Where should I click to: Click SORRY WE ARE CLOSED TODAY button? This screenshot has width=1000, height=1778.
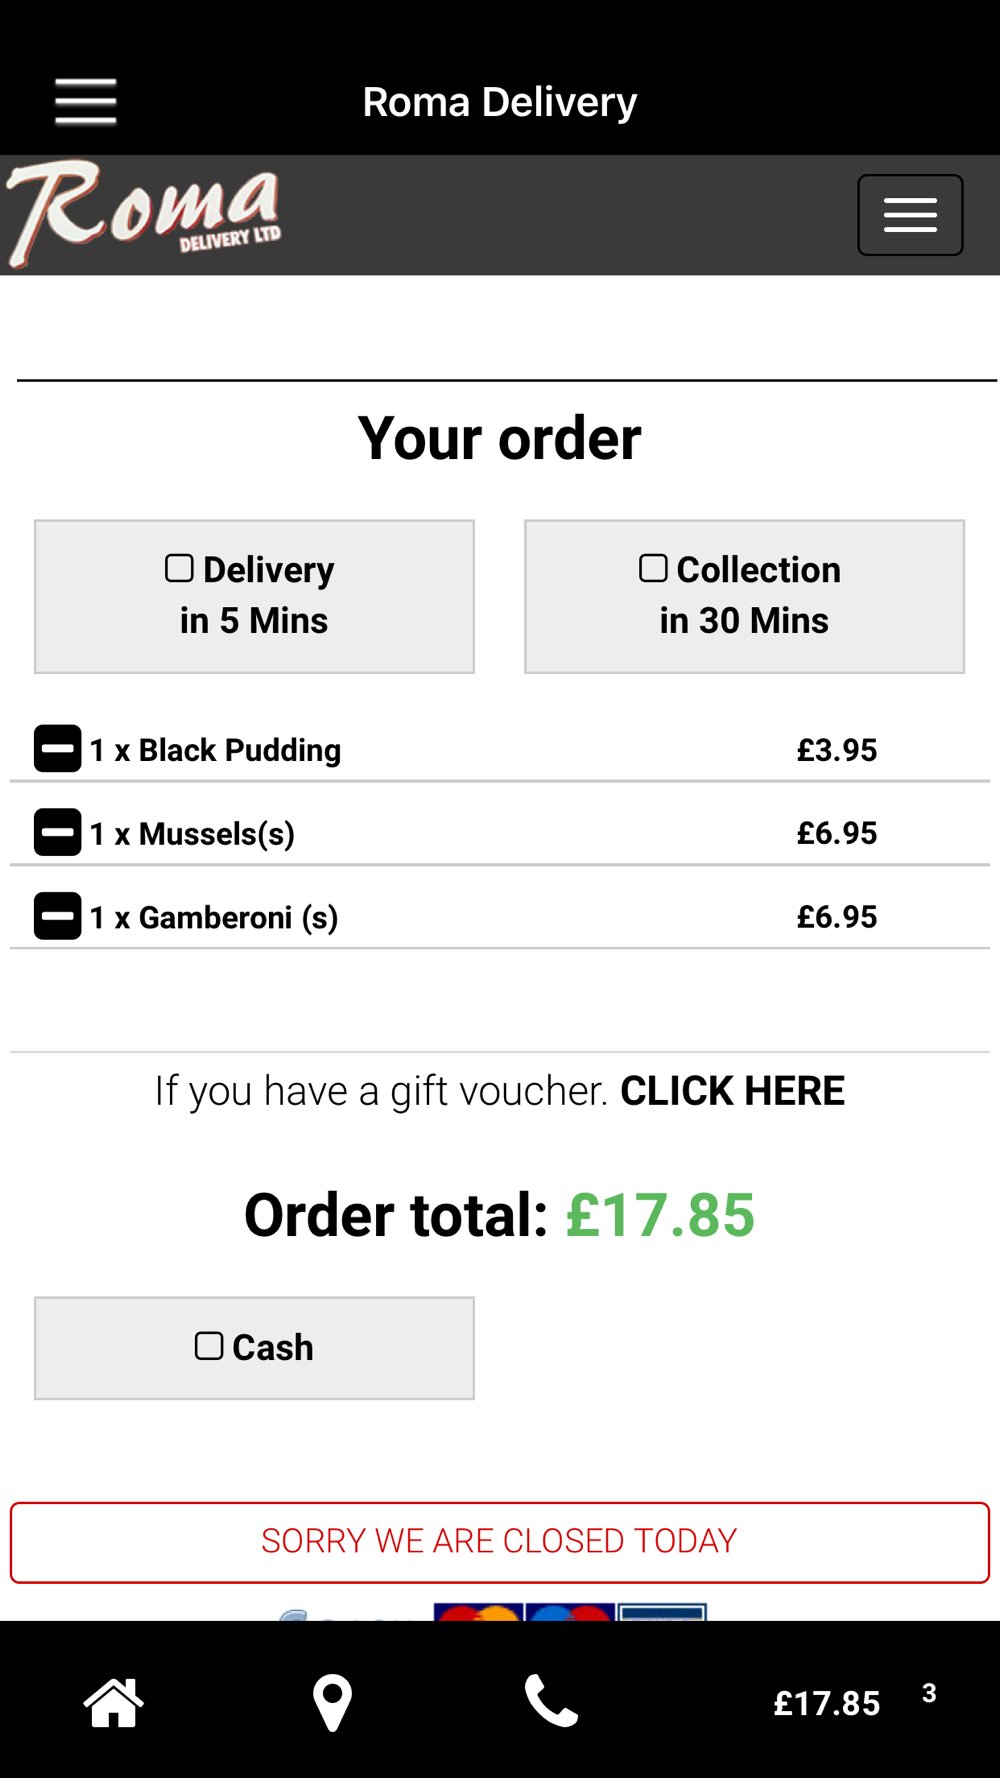(500, 1542)
